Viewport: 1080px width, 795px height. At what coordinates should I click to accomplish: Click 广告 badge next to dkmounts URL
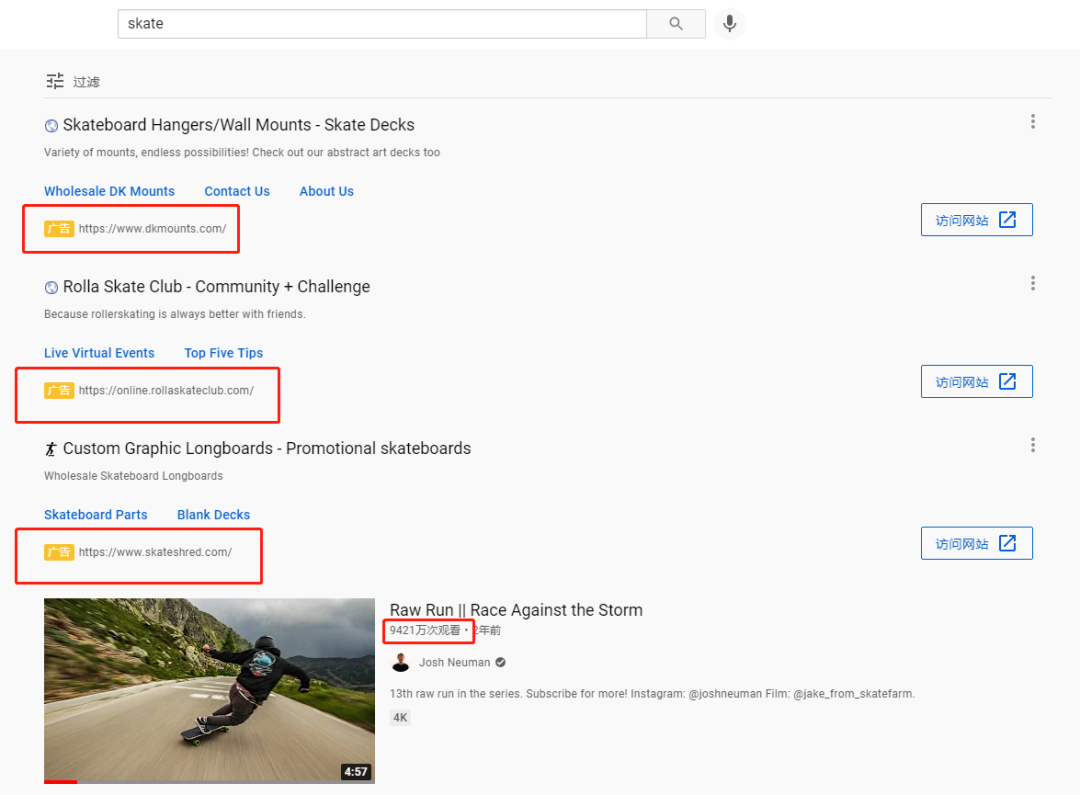point(59,229)
